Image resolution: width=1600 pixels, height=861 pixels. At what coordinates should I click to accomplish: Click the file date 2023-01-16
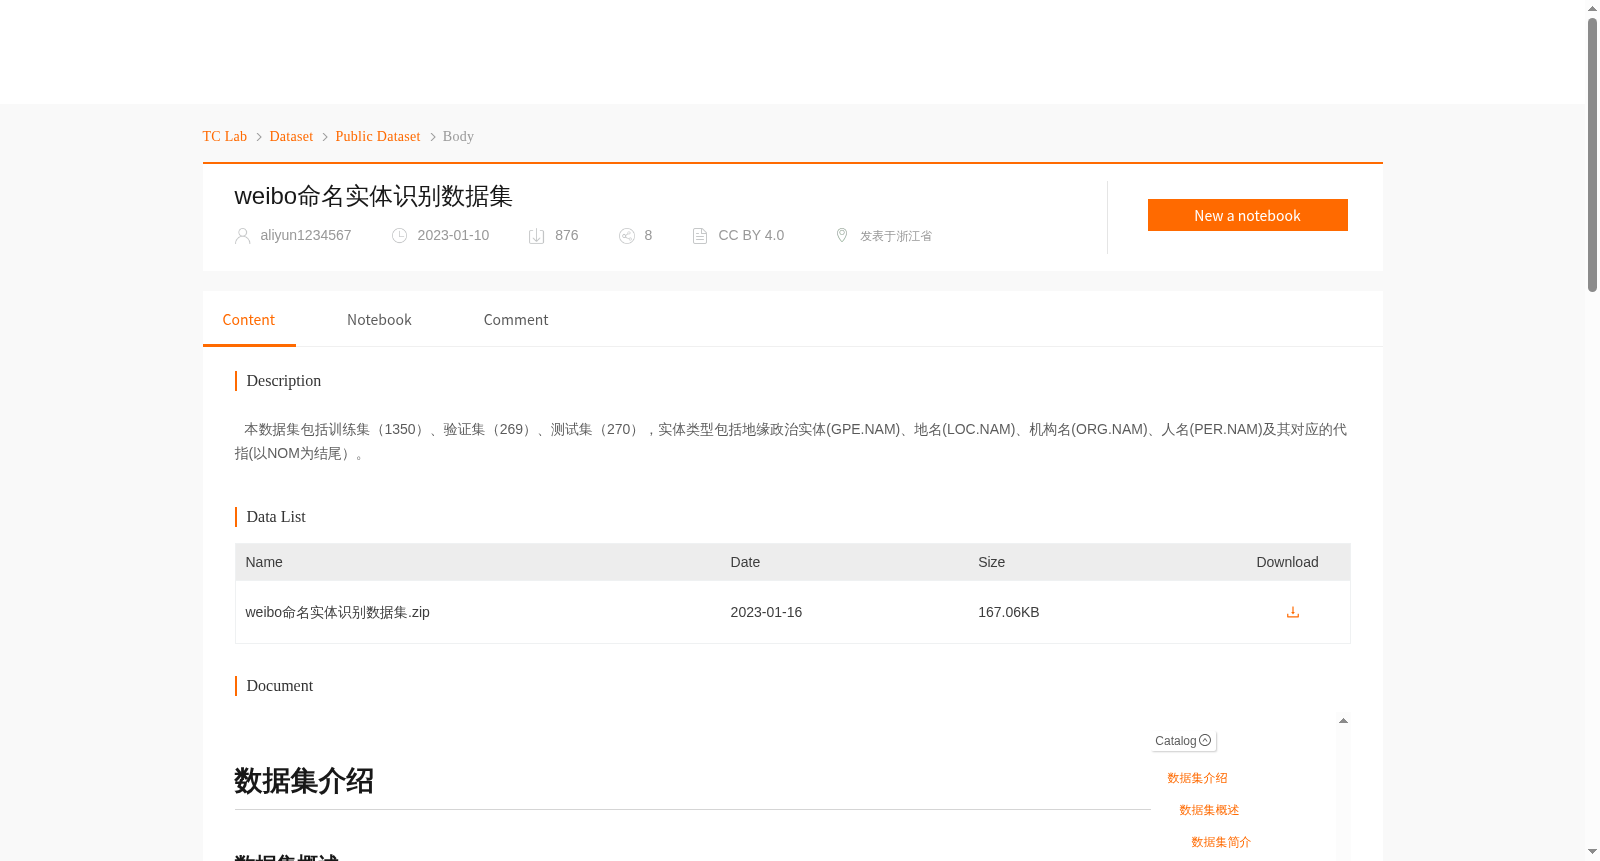766,612
